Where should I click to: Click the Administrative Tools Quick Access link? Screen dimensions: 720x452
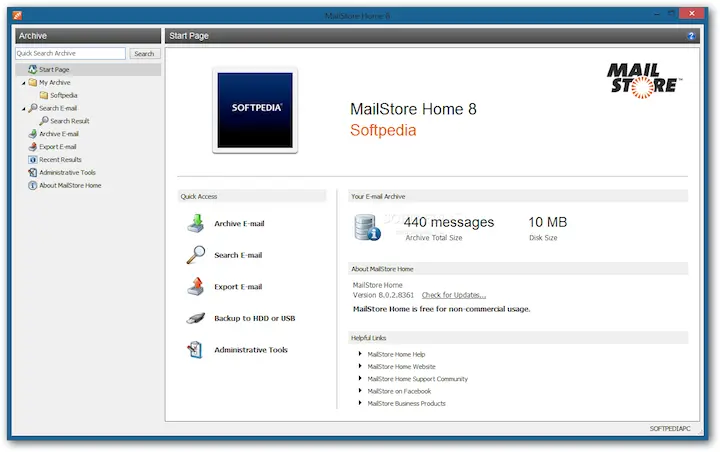(x=251, y=350)
